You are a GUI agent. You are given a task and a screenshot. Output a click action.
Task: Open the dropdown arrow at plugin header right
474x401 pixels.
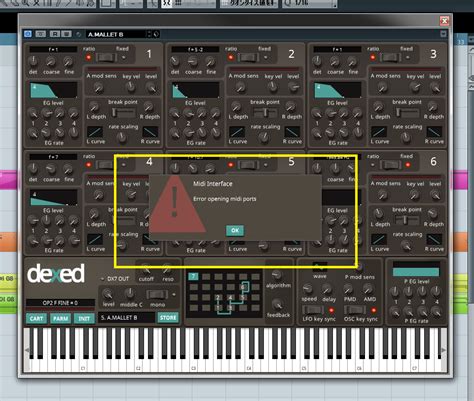(x=443, y=34)
